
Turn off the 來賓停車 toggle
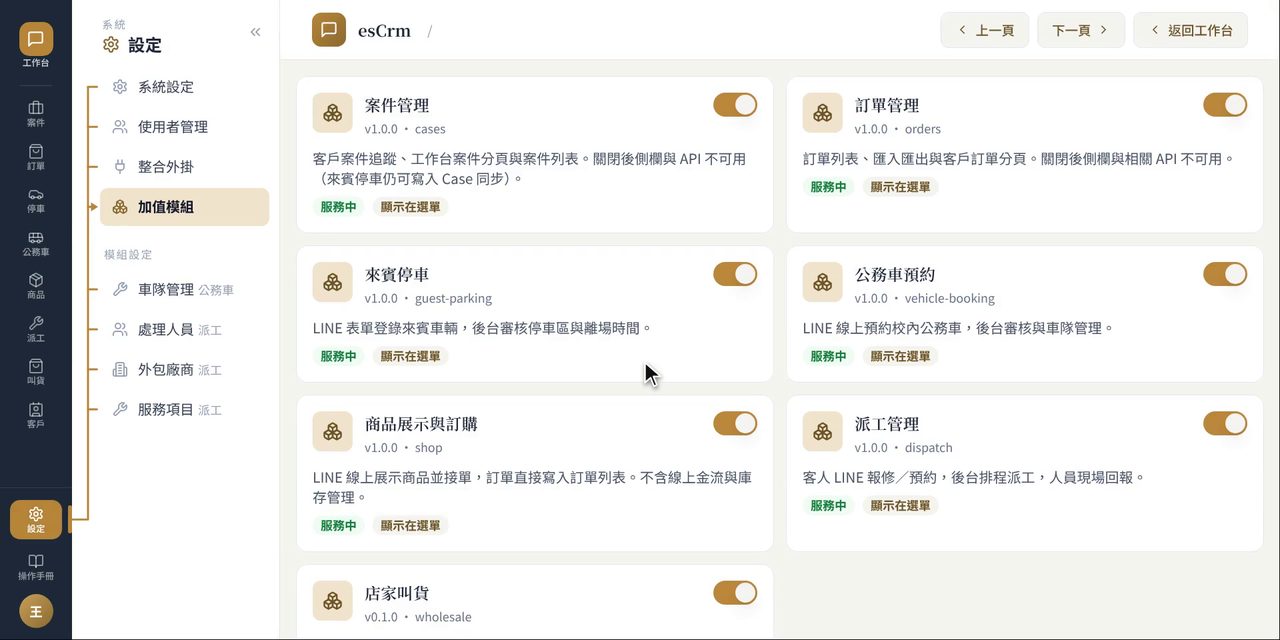tap(735, 274)
